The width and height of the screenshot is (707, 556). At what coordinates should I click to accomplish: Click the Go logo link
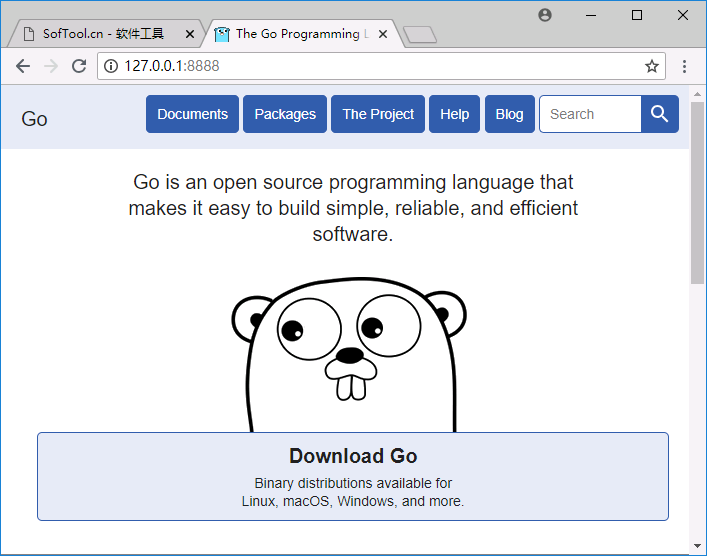pyautogui.click(x=34, y=119)
